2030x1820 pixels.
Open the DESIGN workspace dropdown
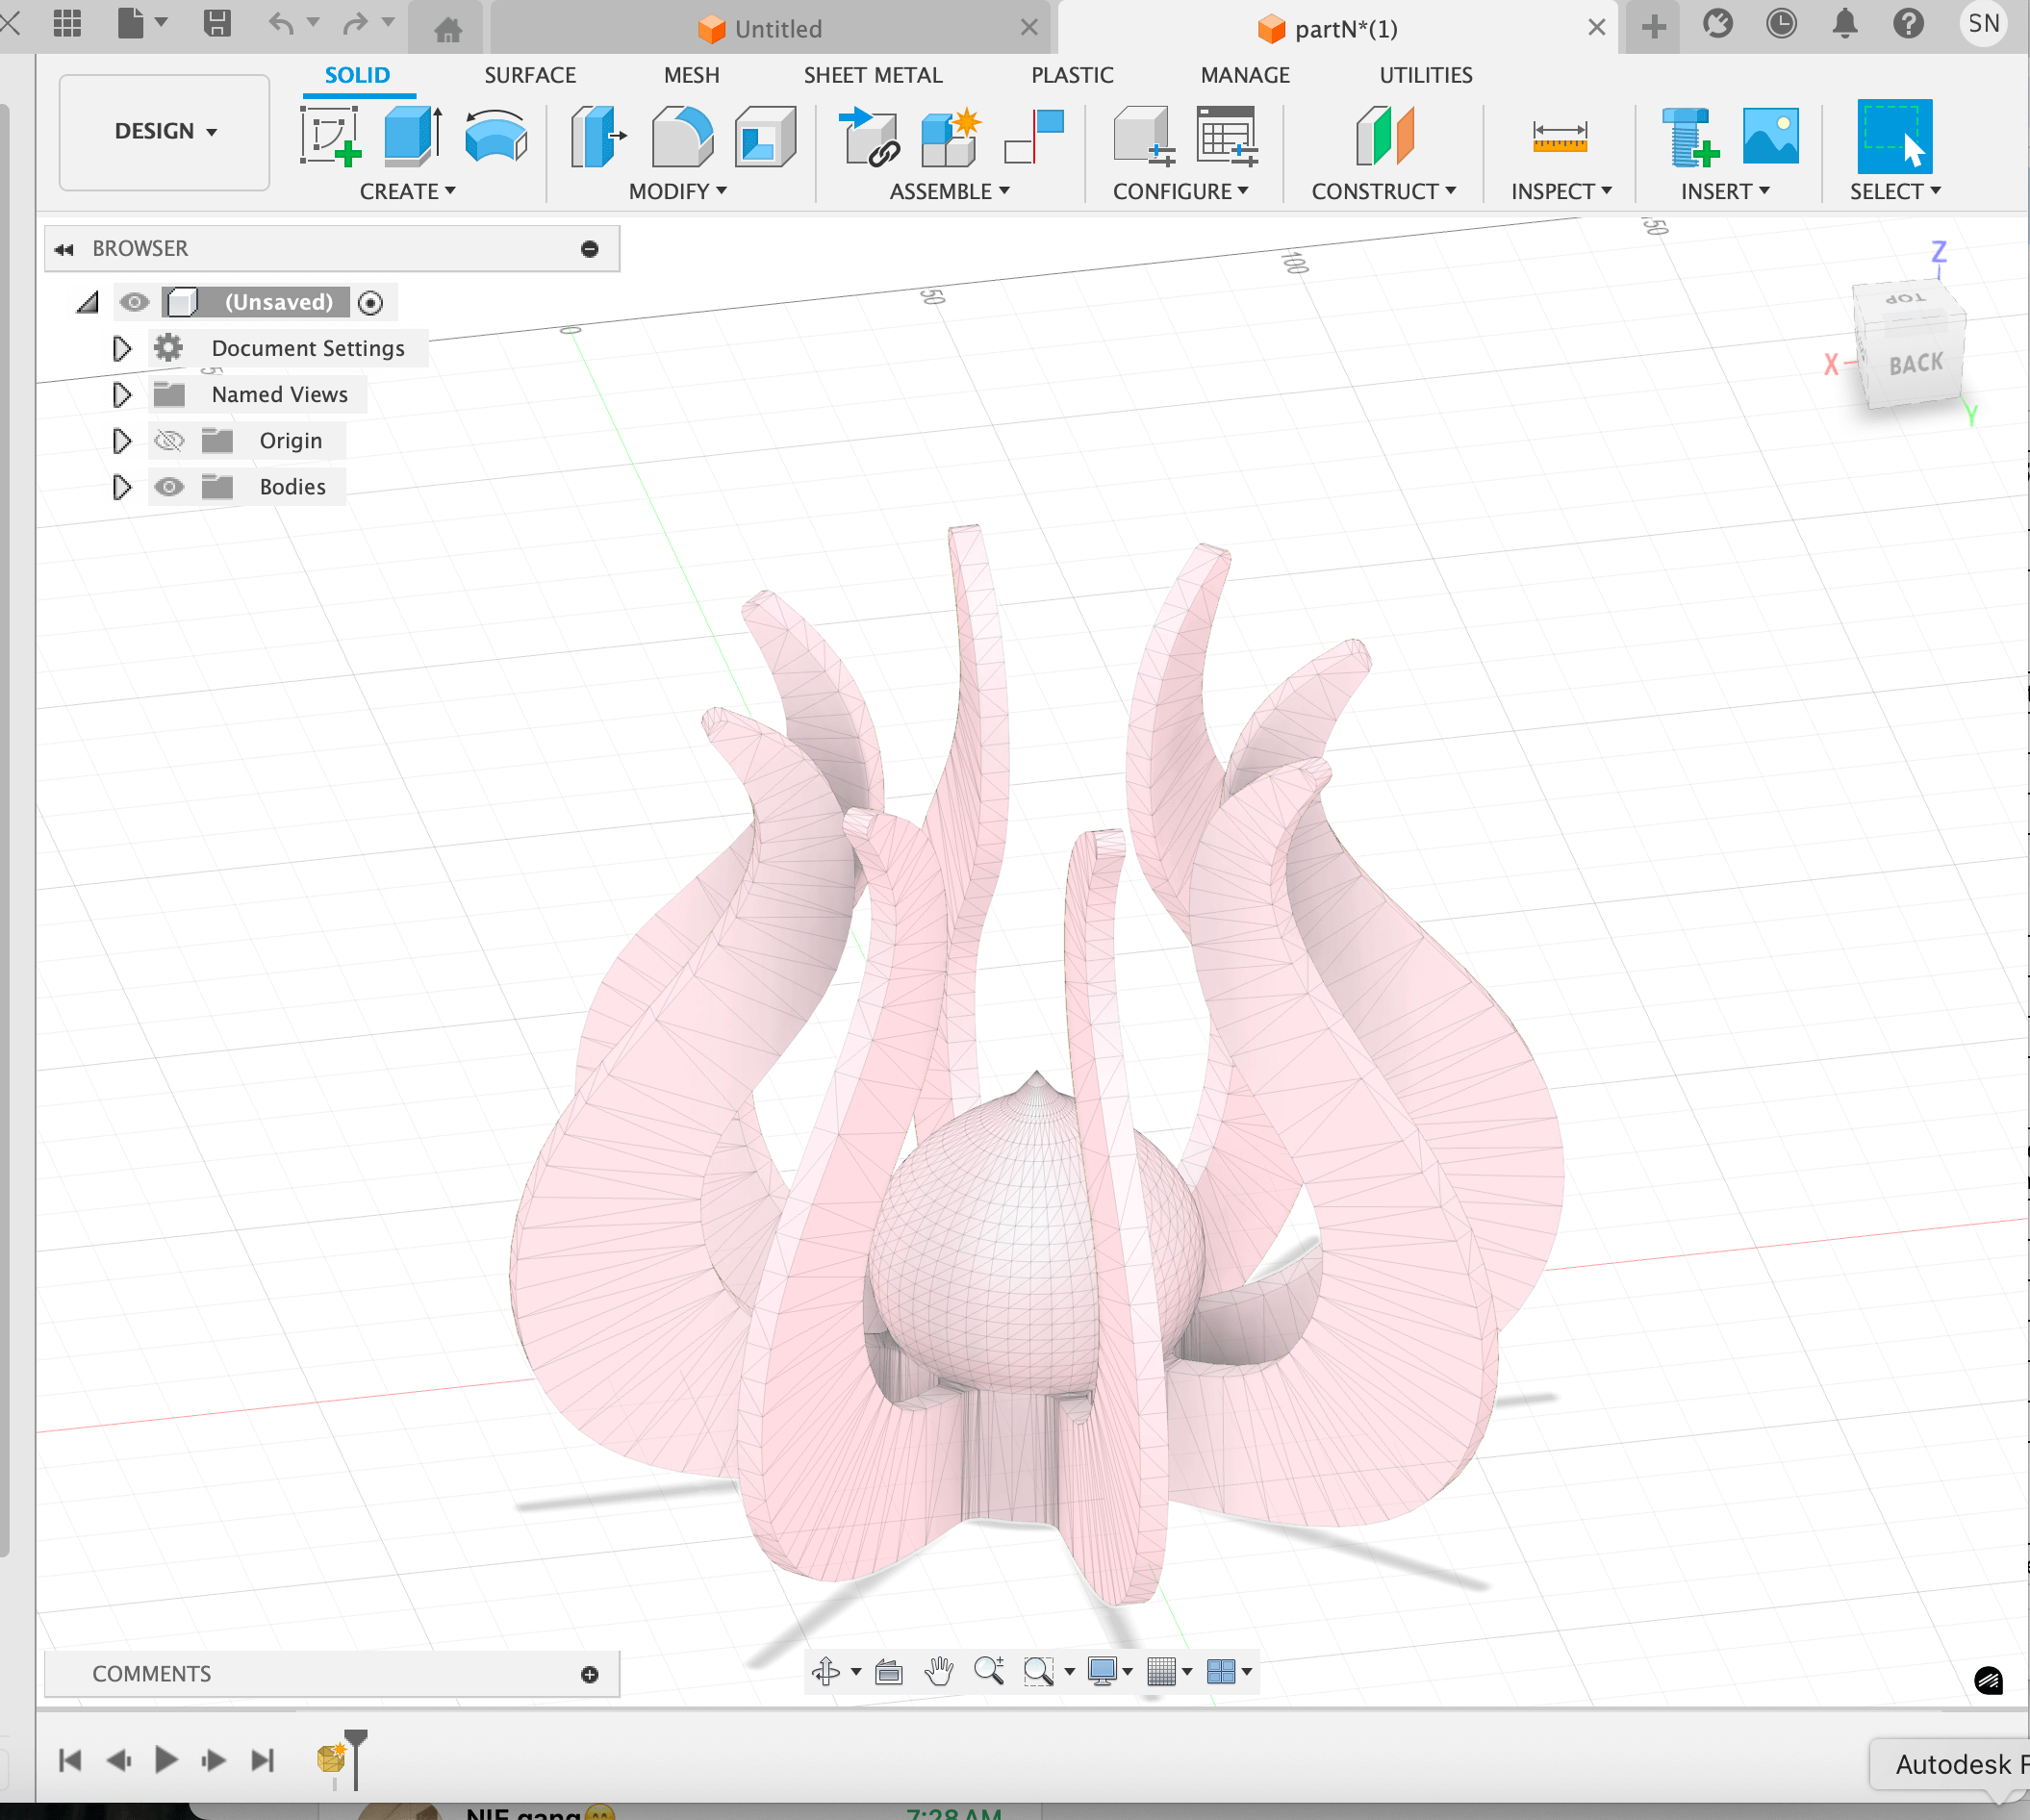click(x=165, y=131)
